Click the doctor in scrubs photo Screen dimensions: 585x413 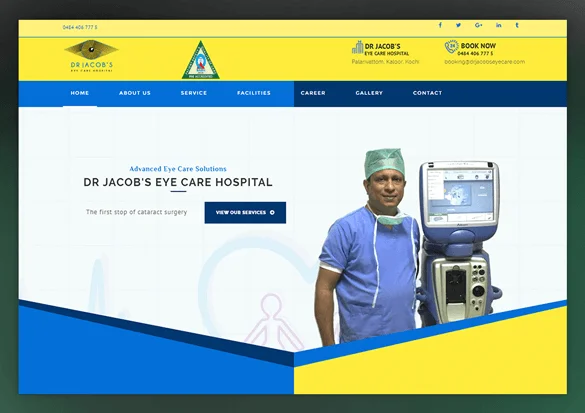tap(367, 248)
